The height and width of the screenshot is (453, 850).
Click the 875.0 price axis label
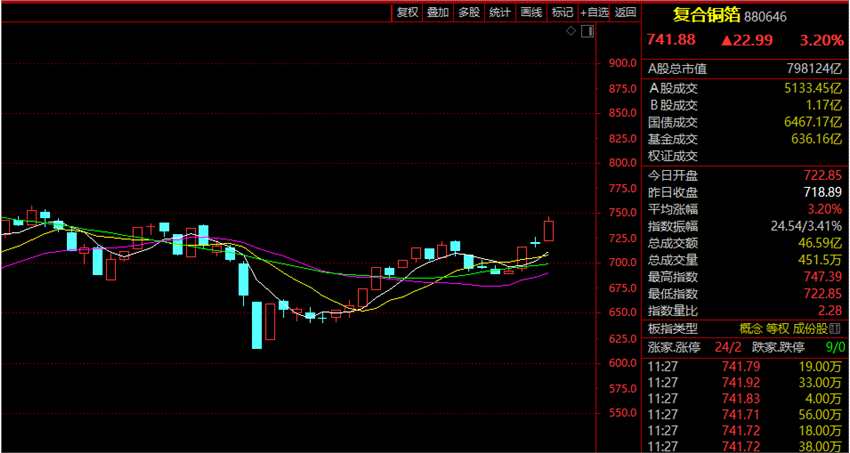click(621, 89)
